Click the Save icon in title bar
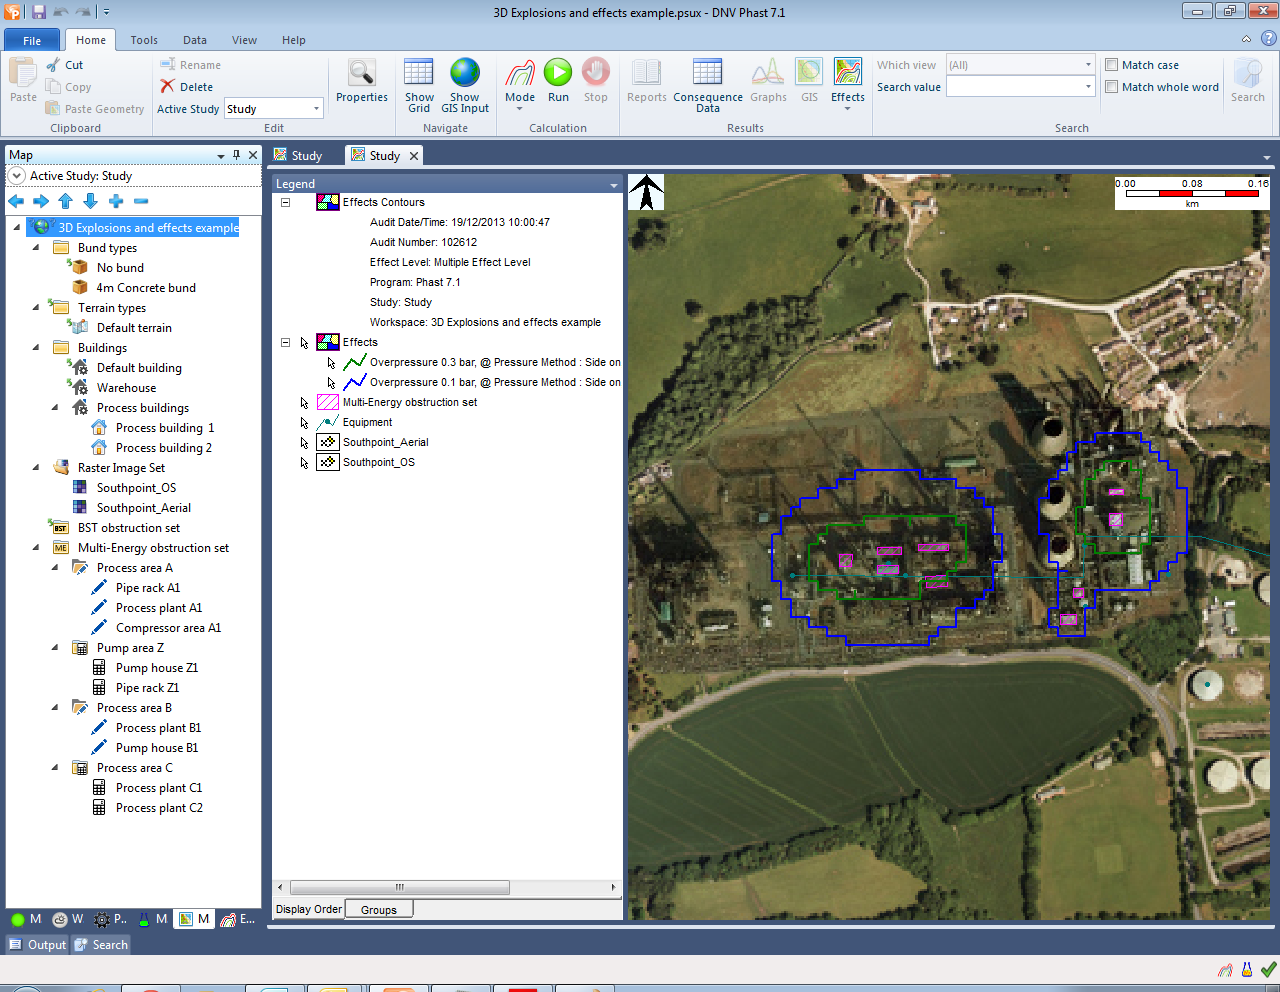The height and width of the screenshot is (992, 1280). pyautogui.click(x=39, y=12)
